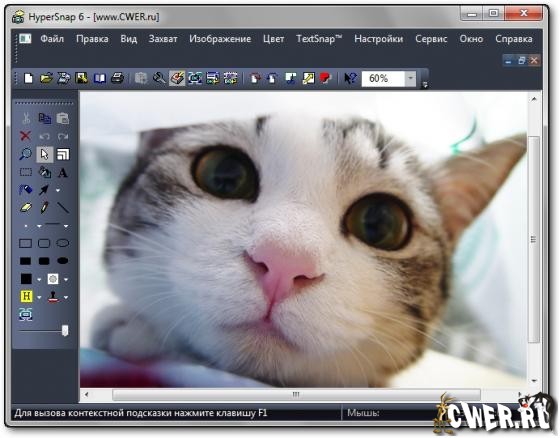The height and width of the screenshot is (438, 560).
Task: Toggle the highlighted capture toolbar button
Action: pyautogui.click(x=177, y=78)
